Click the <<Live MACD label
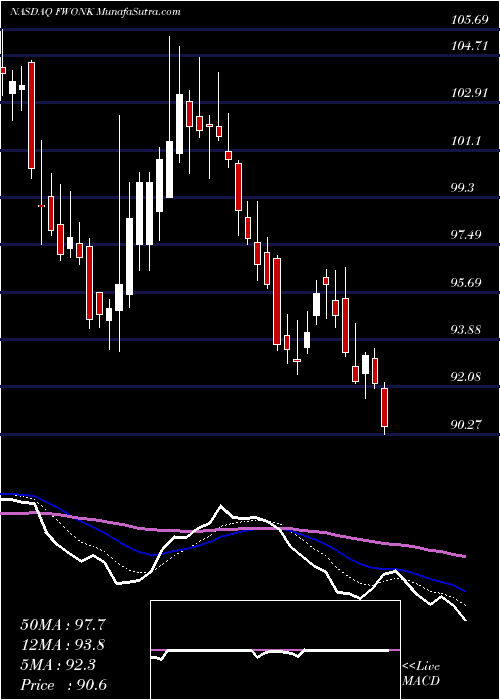500x700 pixels. [x=421, y=674]
